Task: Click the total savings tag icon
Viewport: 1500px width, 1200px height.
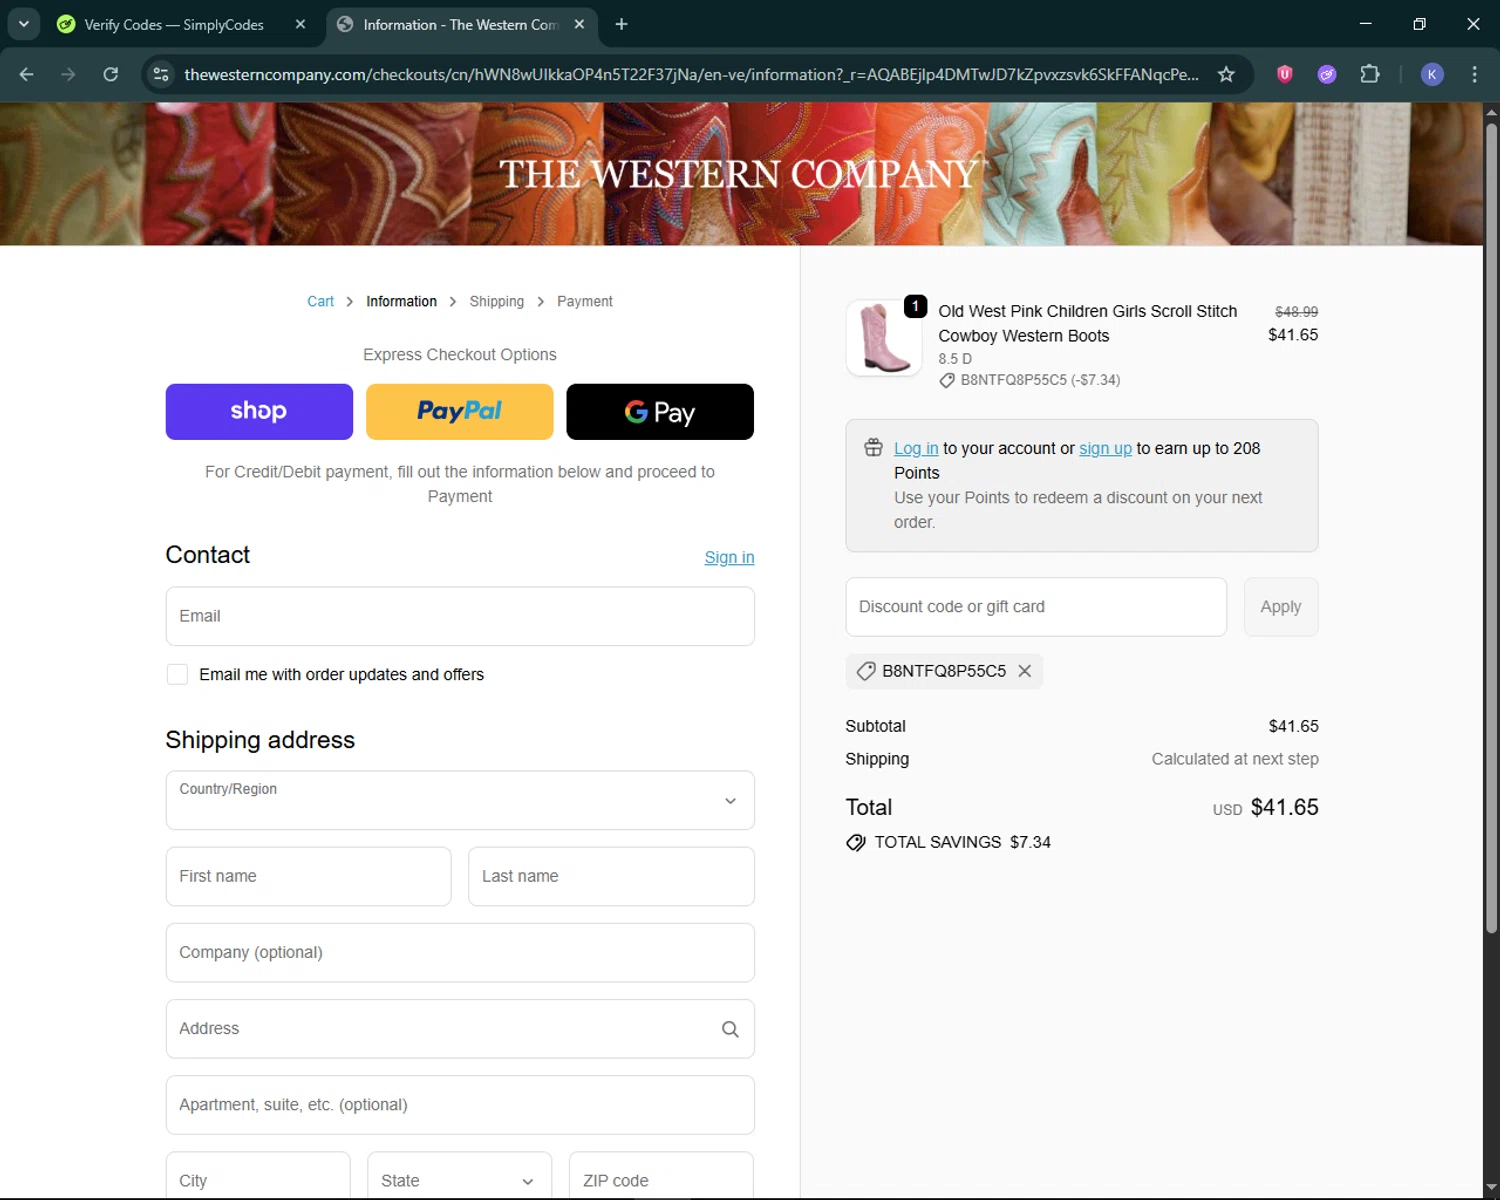Action: [856, 843]
